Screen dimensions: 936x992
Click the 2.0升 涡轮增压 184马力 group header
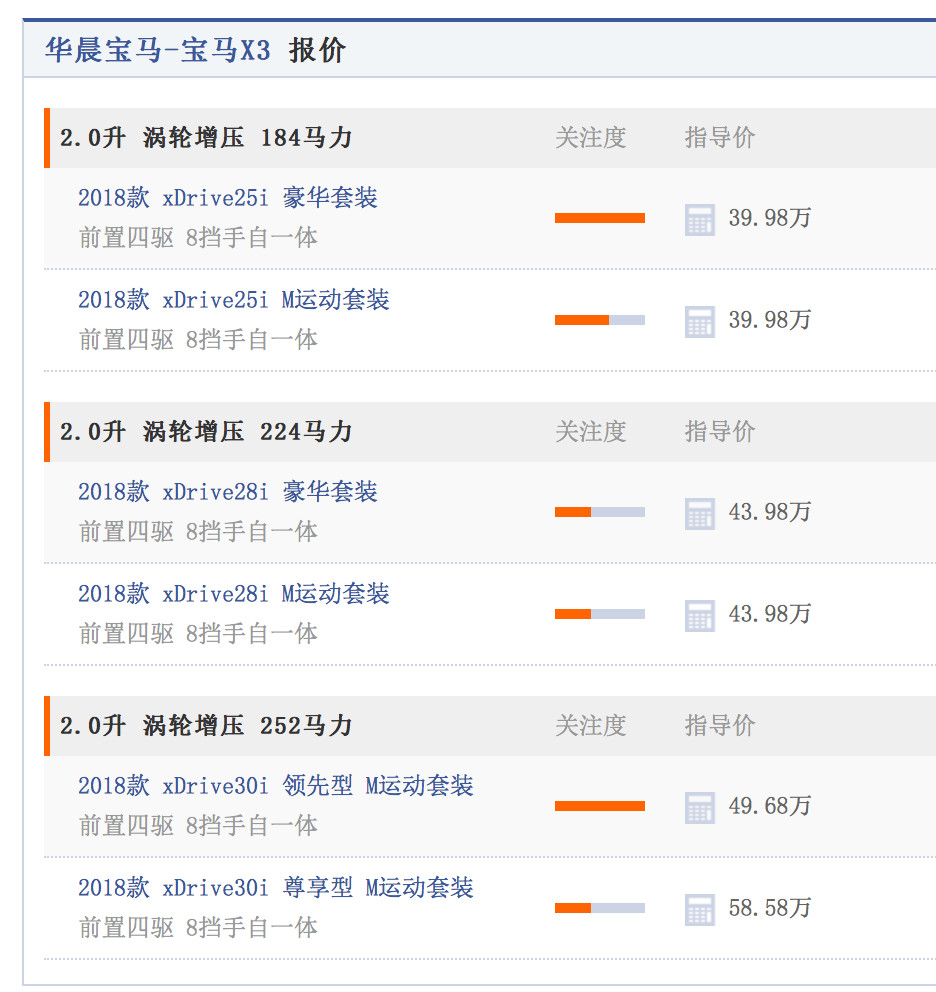coord(206,138)
